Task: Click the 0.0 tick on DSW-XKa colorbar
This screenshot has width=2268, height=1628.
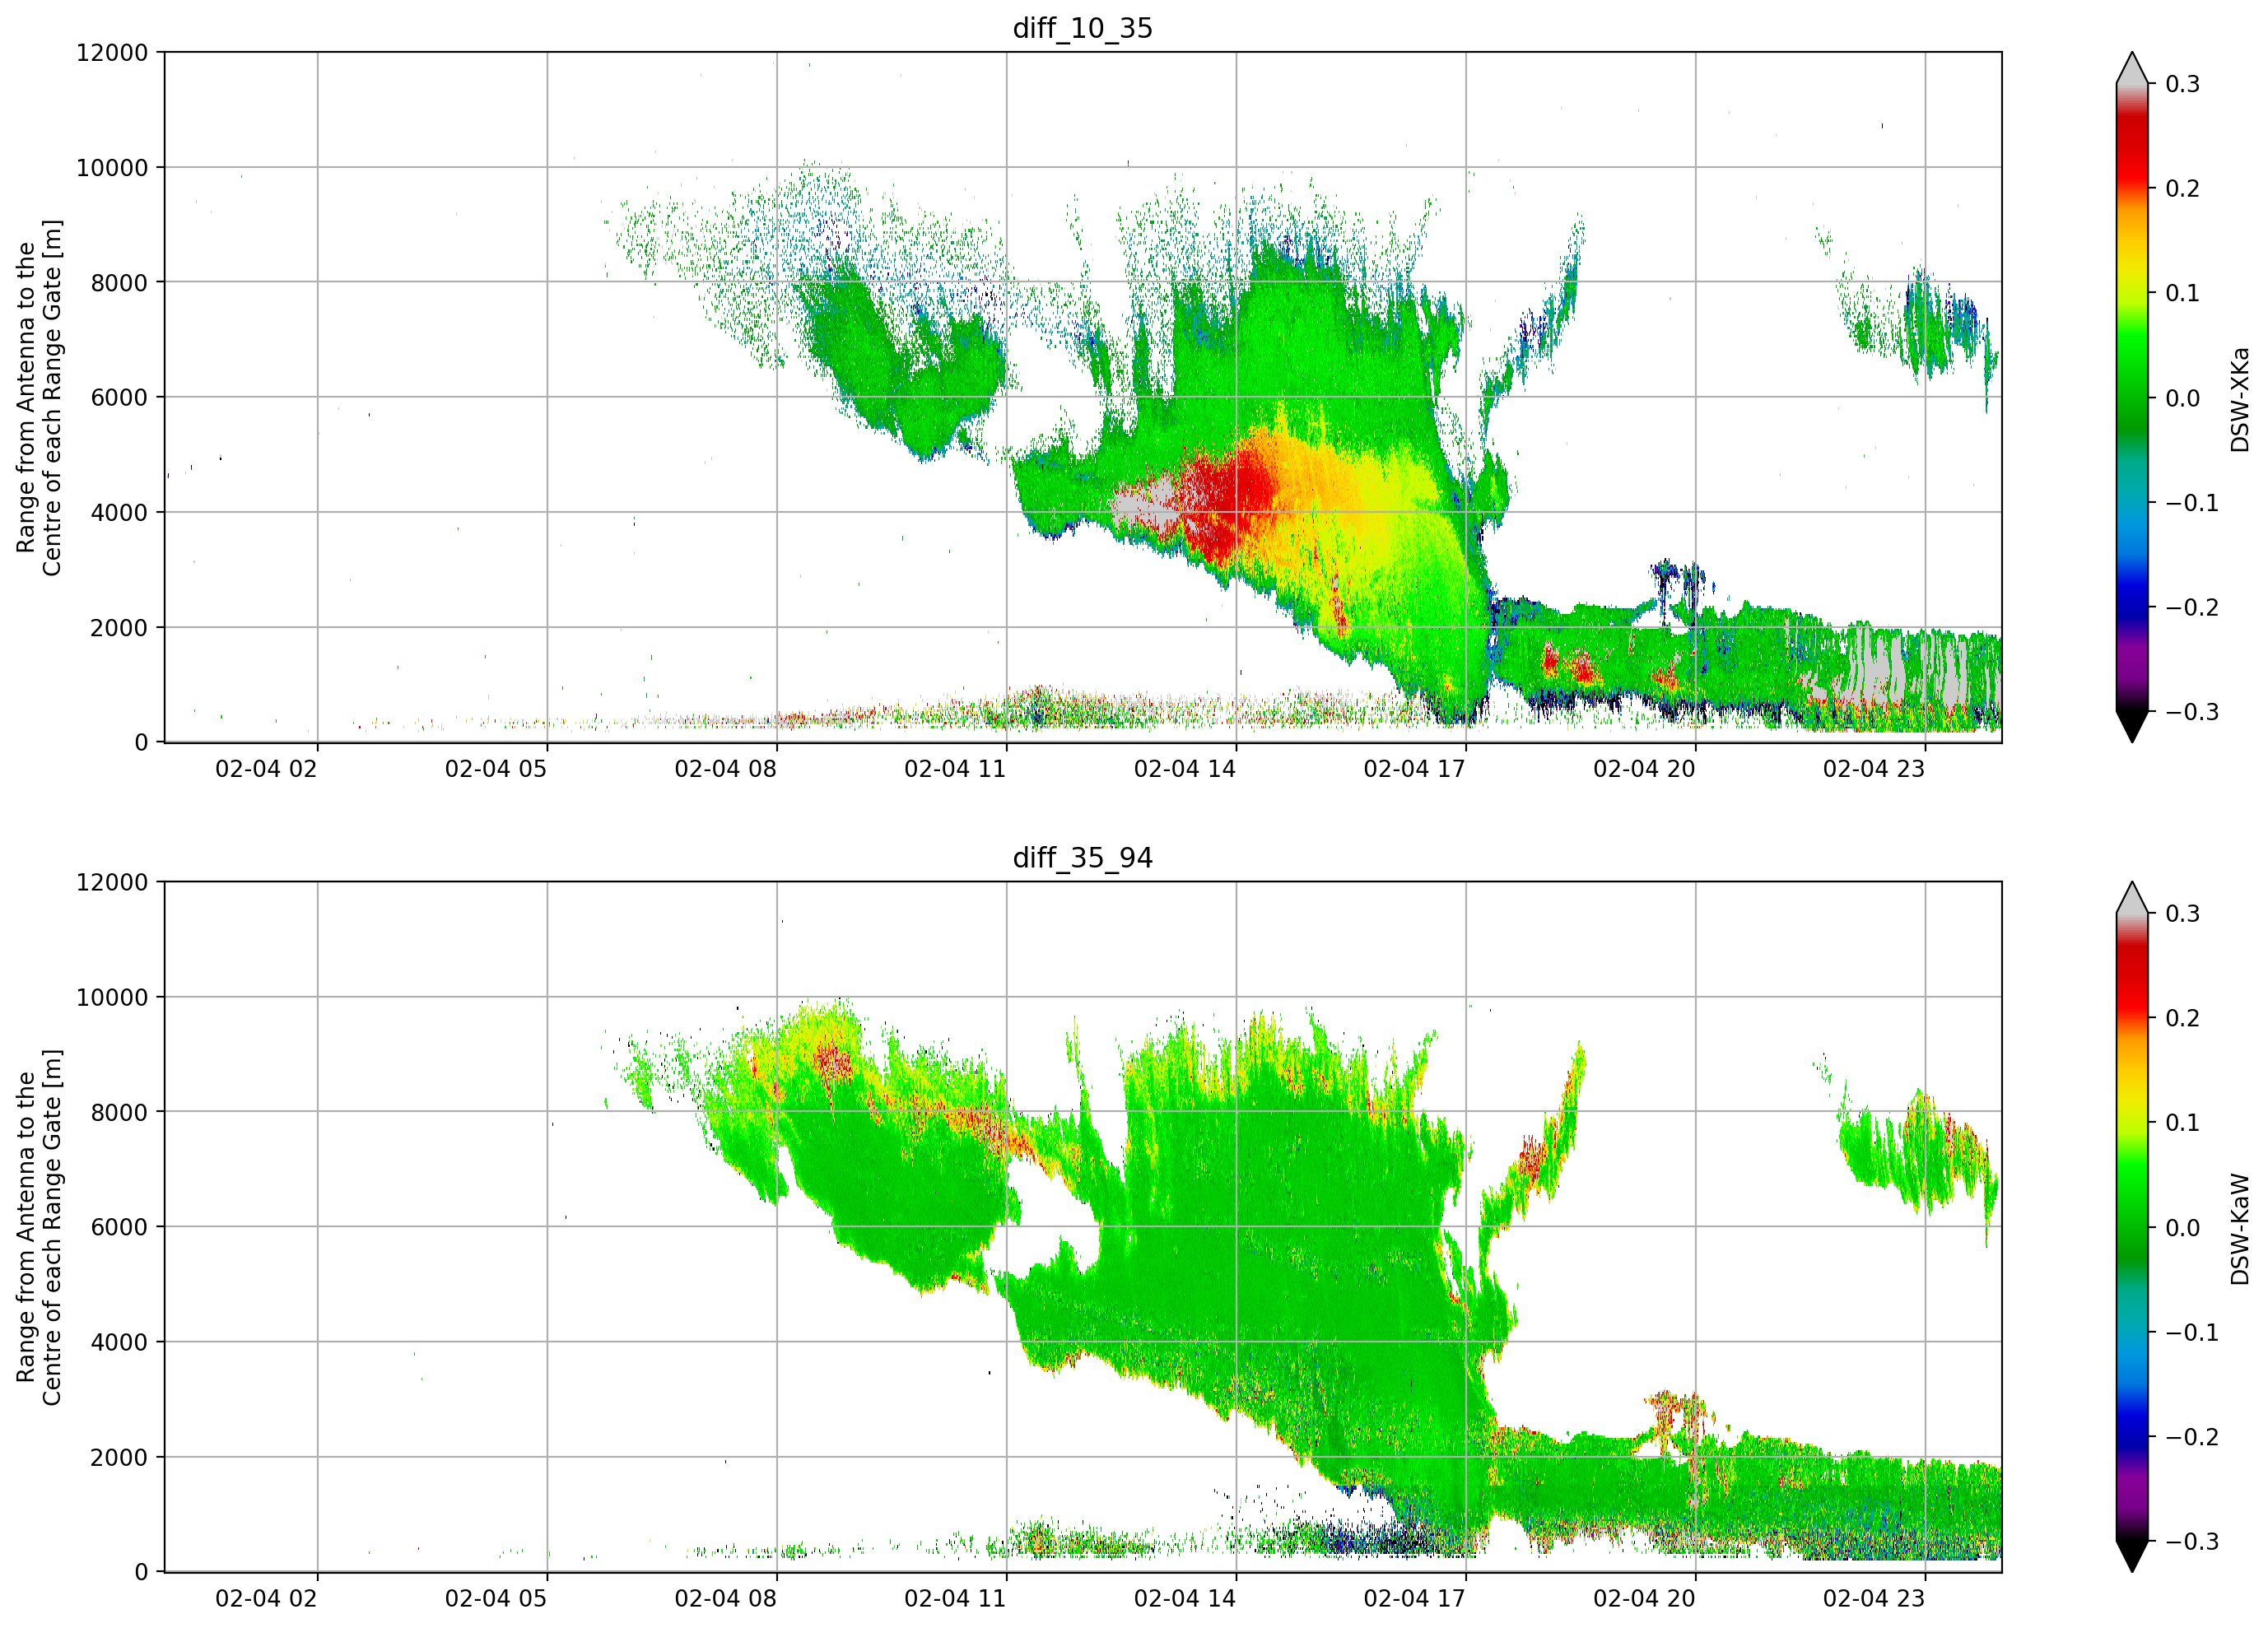Action: click(2183, 398)
